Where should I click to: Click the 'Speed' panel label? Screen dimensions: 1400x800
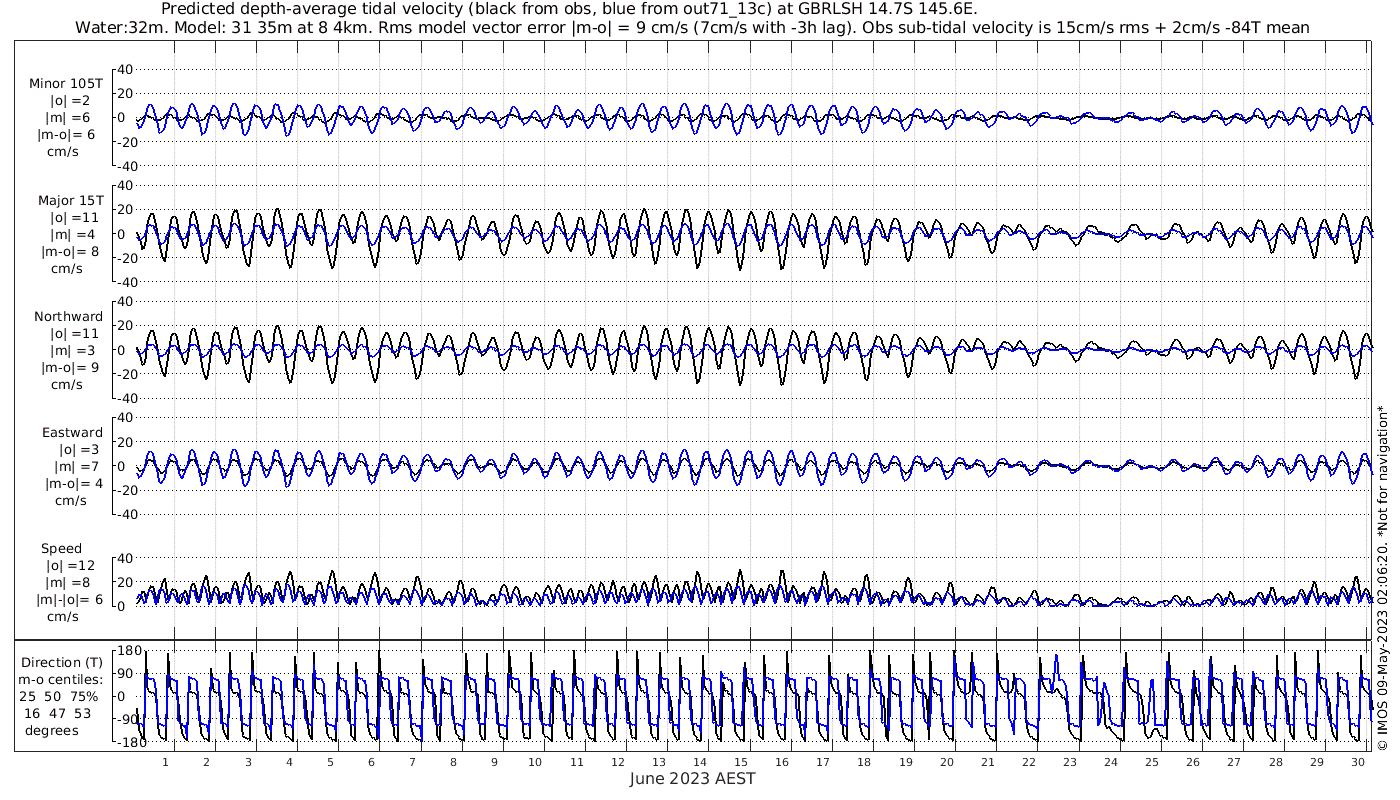[x=62, y=549]
